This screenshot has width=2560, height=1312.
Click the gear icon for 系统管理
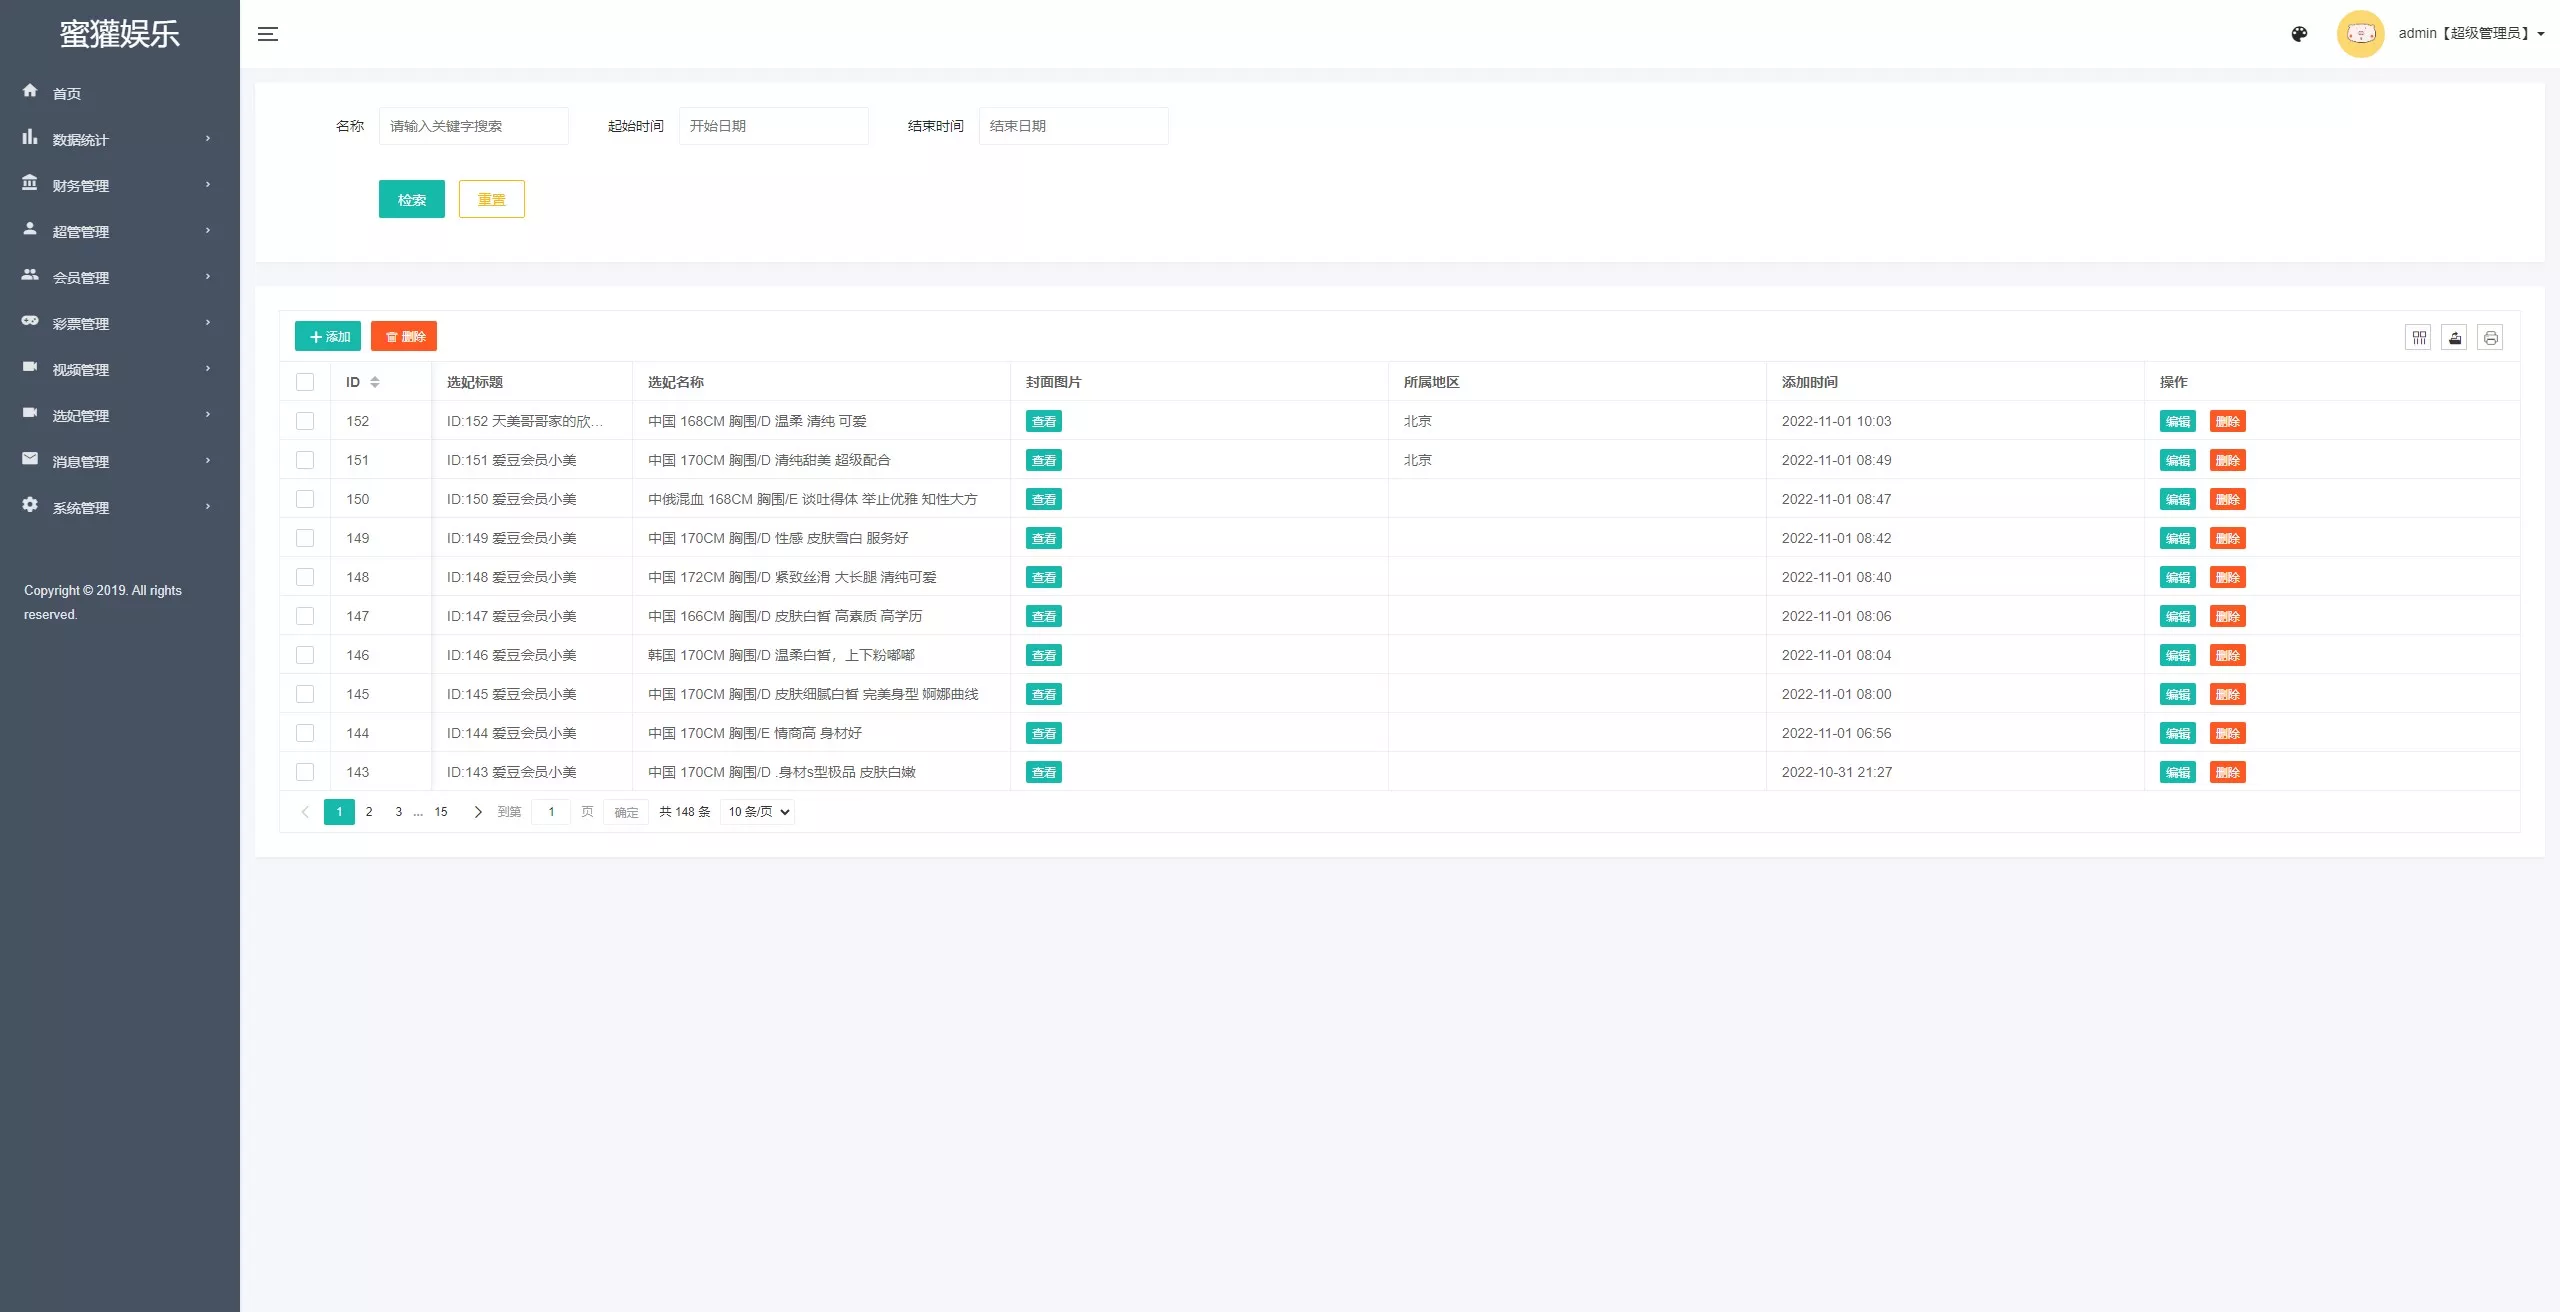pos(30,505)
